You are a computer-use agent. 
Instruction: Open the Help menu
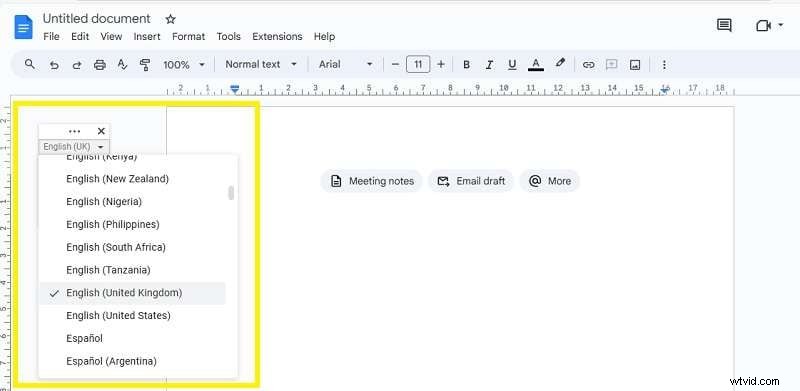point(324,36)
